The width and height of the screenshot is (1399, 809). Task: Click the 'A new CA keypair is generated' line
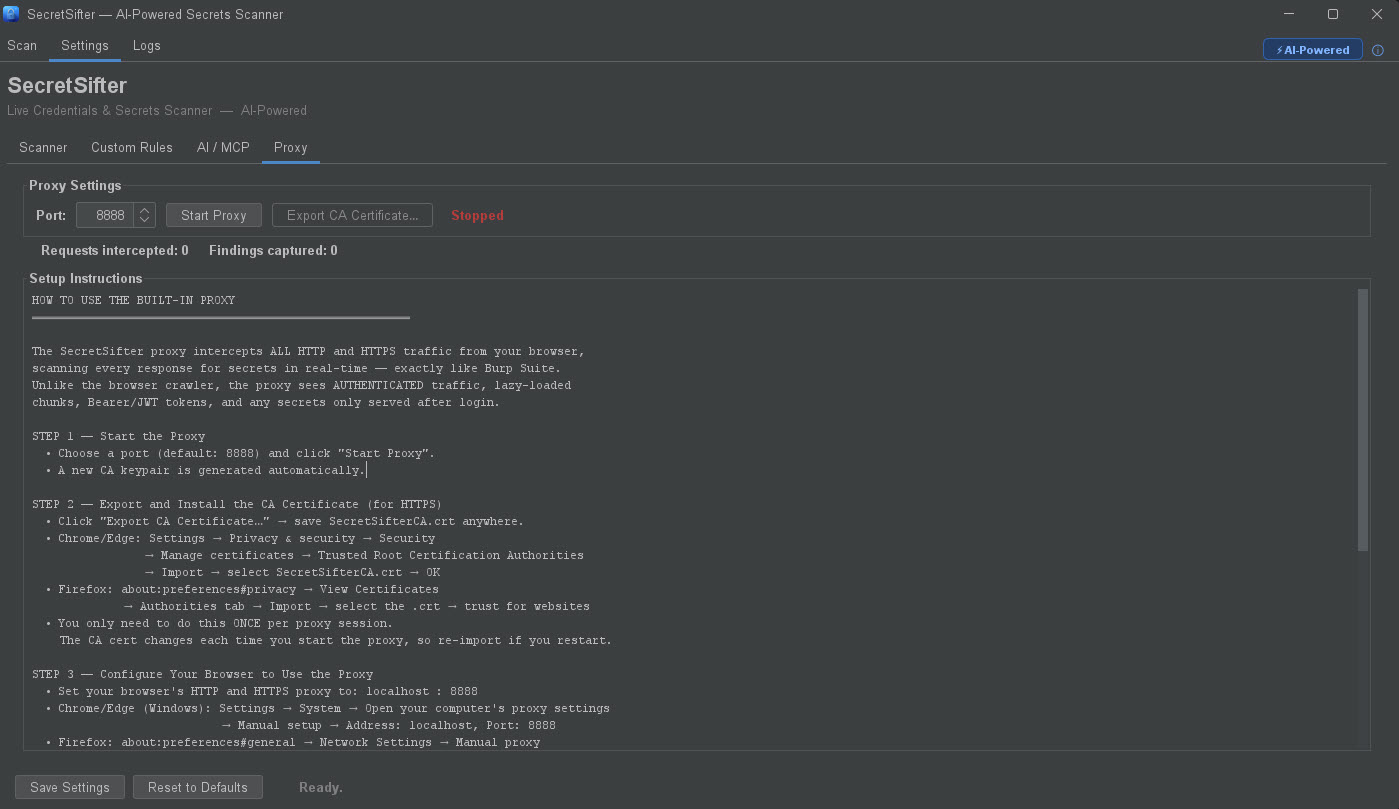click(x=206, y=470)
